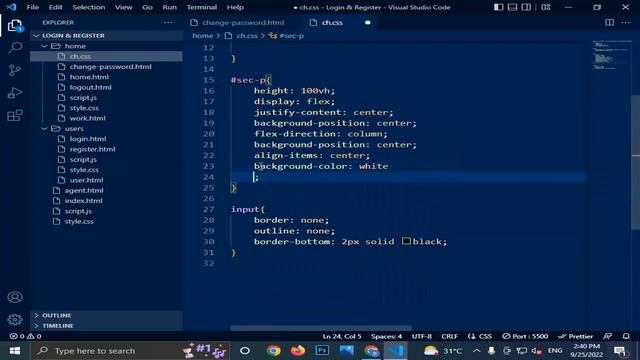Open the Accounts menu icon
Image resolution: width=640 pixels, height=360 pixels.
coord(15,297)
